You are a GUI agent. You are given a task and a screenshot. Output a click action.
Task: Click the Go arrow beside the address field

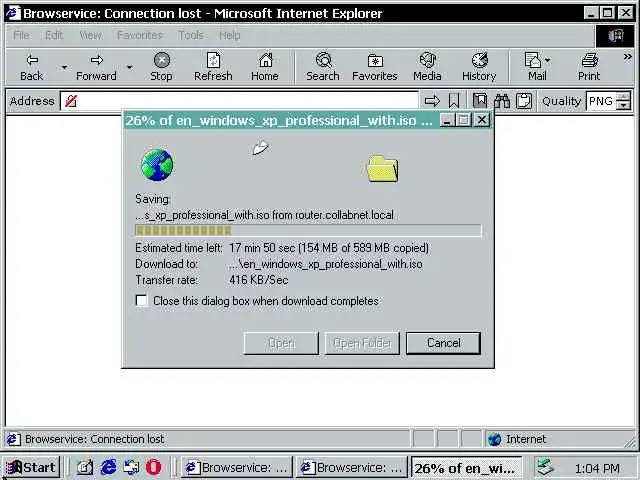432,101
